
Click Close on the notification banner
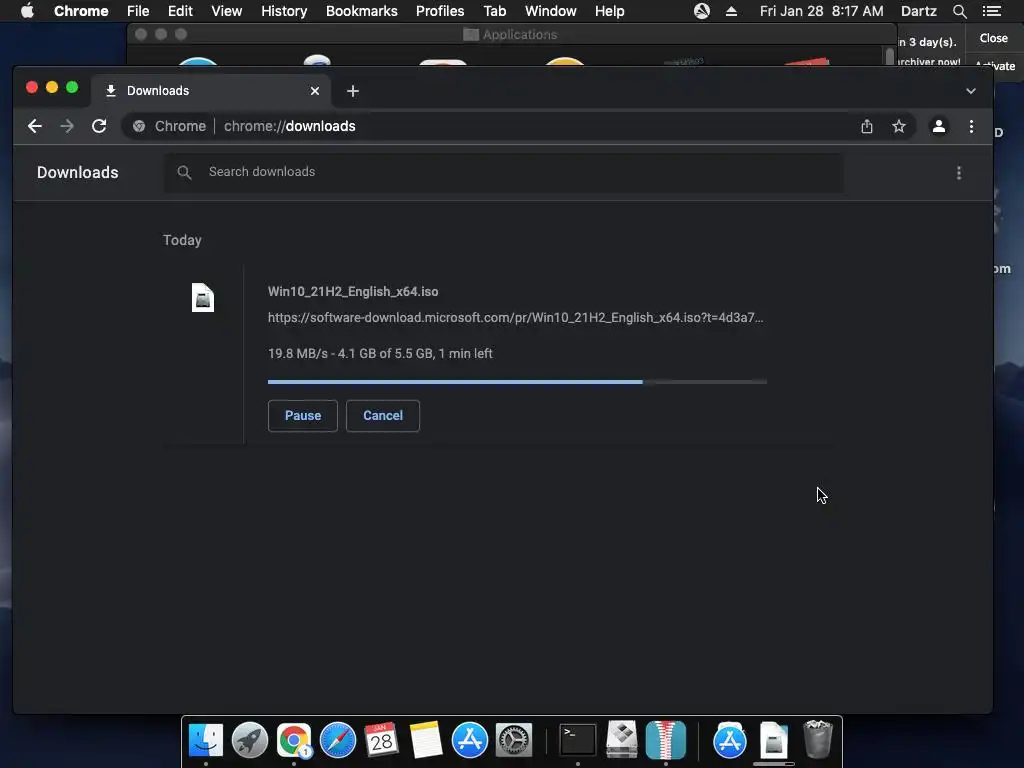[x=993, y=38]
